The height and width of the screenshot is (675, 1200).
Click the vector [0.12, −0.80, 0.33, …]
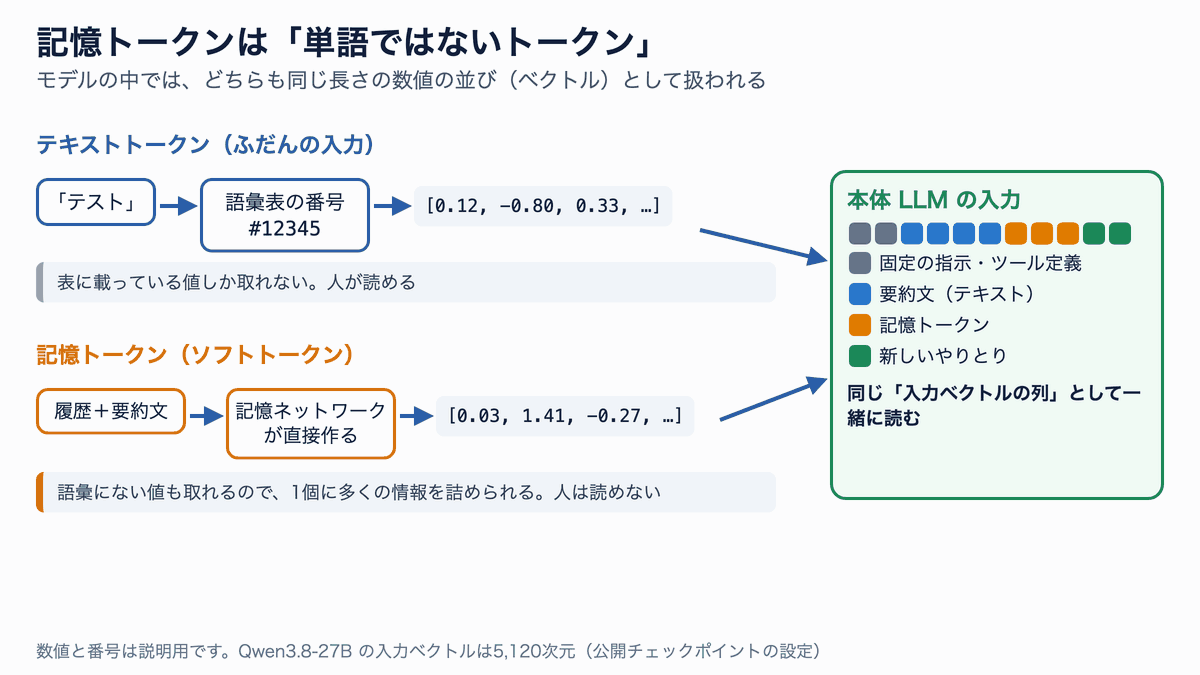(542, 206)
